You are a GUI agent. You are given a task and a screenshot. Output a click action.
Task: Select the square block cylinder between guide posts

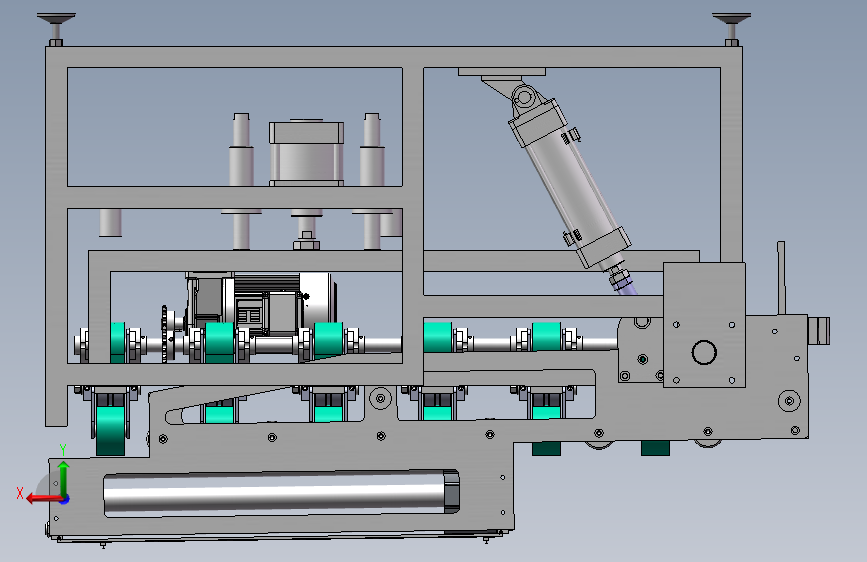306,153
